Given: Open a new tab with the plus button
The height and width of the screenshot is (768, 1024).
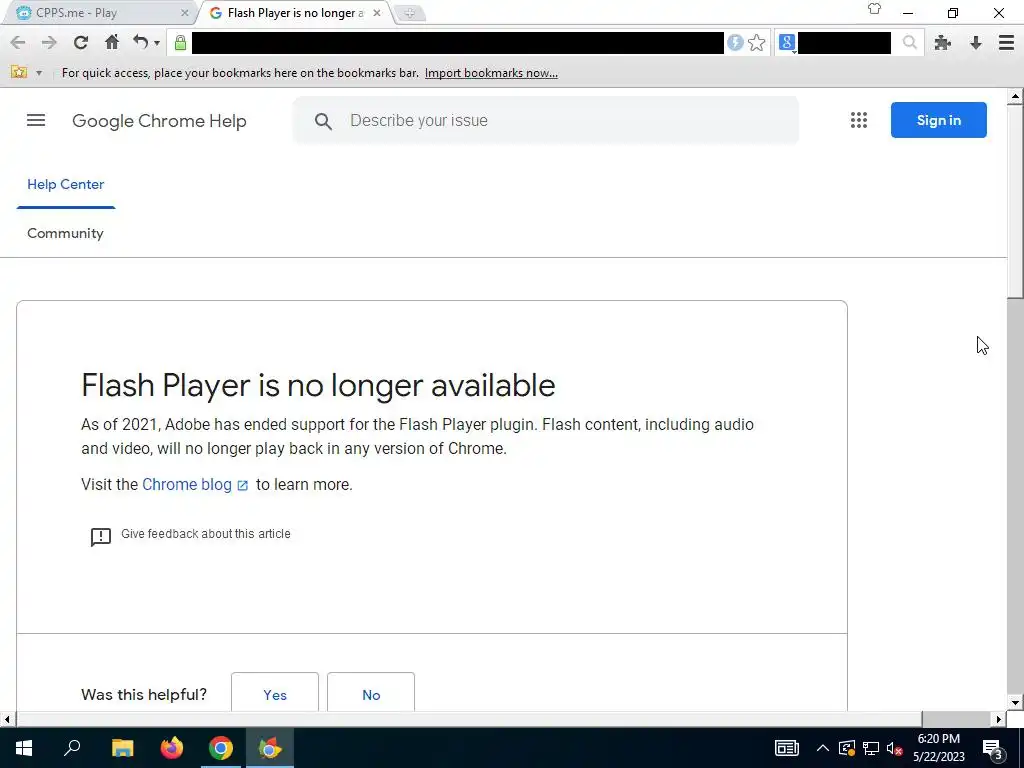Looking at the screenshot, I should coord(409,13).
